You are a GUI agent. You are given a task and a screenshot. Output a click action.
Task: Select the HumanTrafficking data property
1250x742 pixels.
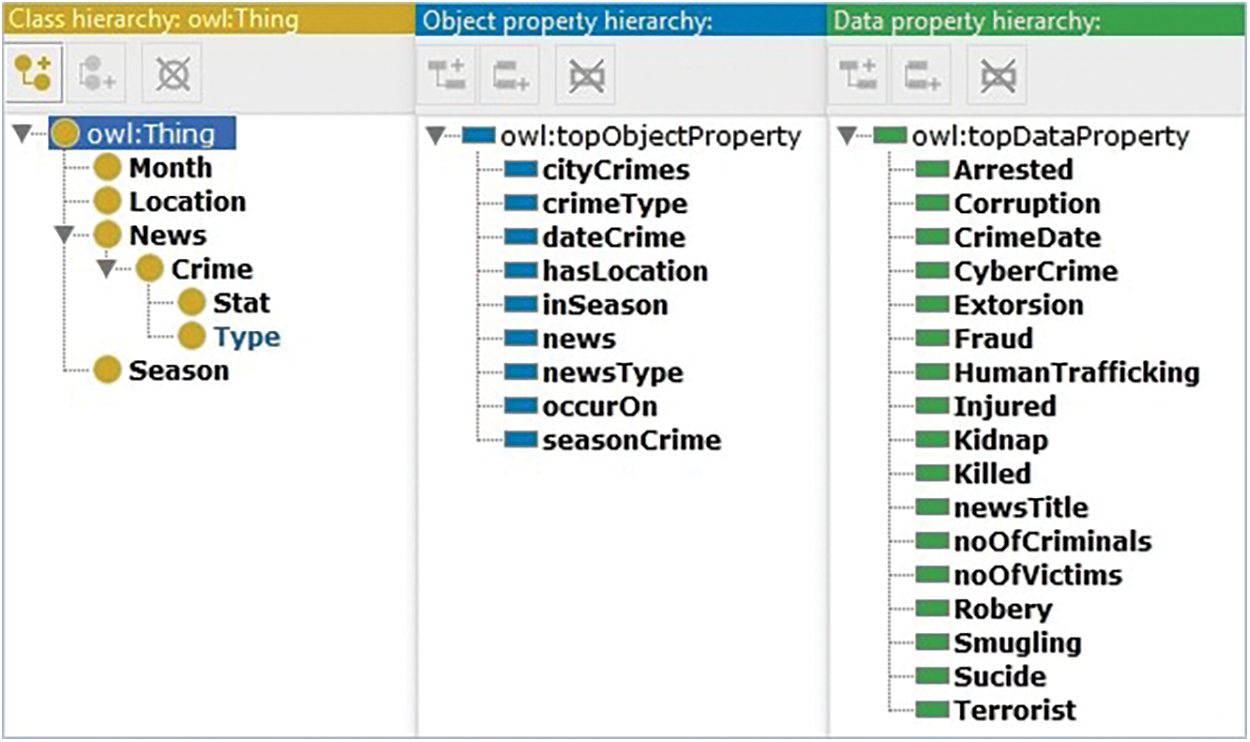[x=1075, y=373]
